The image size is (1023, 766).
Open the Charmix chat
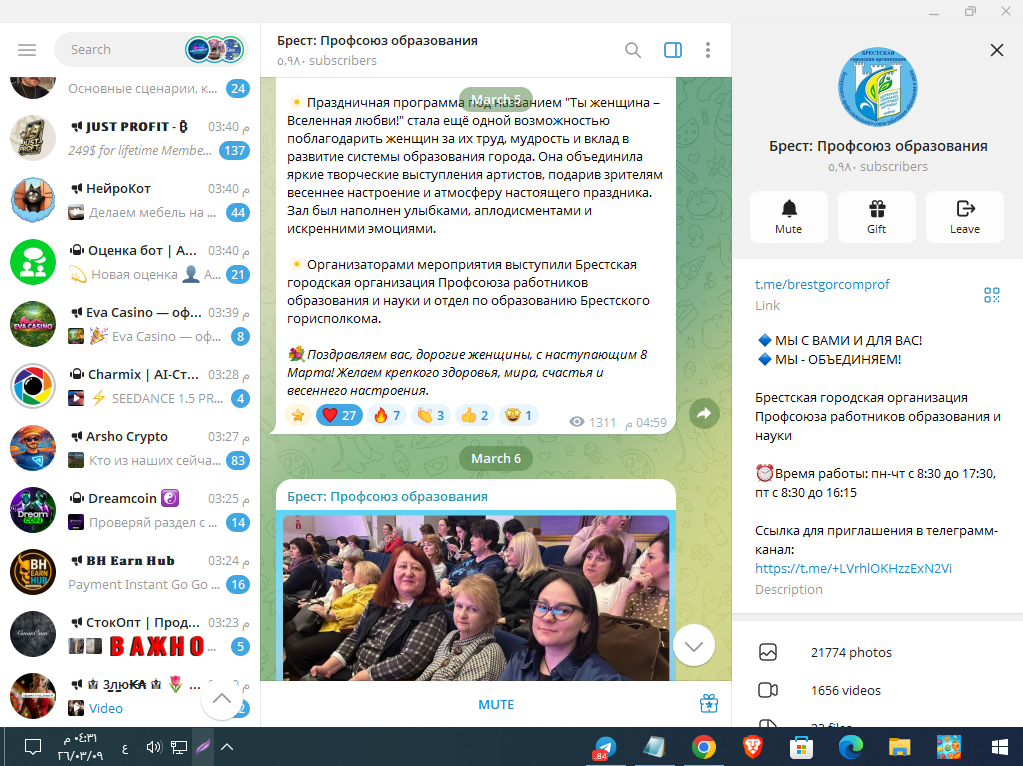click(130, 386)
